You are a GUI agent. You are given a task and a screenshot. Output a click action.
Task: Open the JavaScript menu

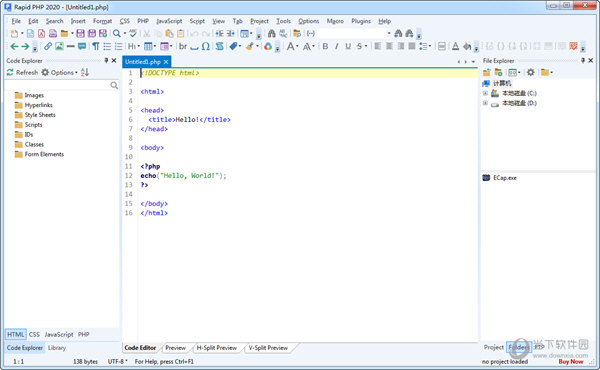click(169, 21)
